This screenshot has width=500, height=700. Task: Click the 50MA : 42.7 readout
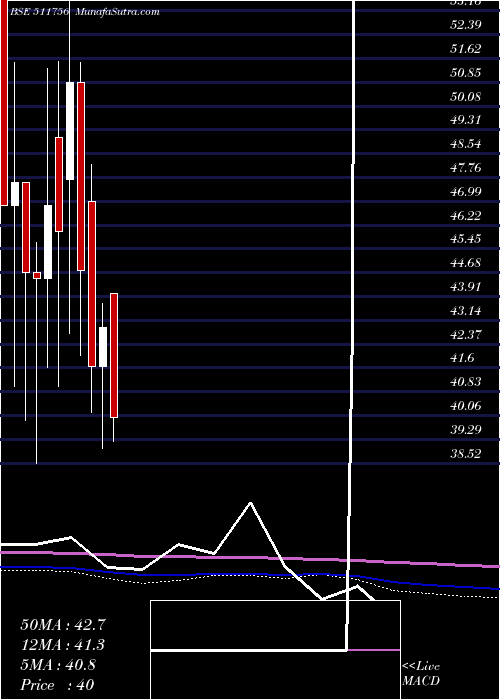point(63,625)
